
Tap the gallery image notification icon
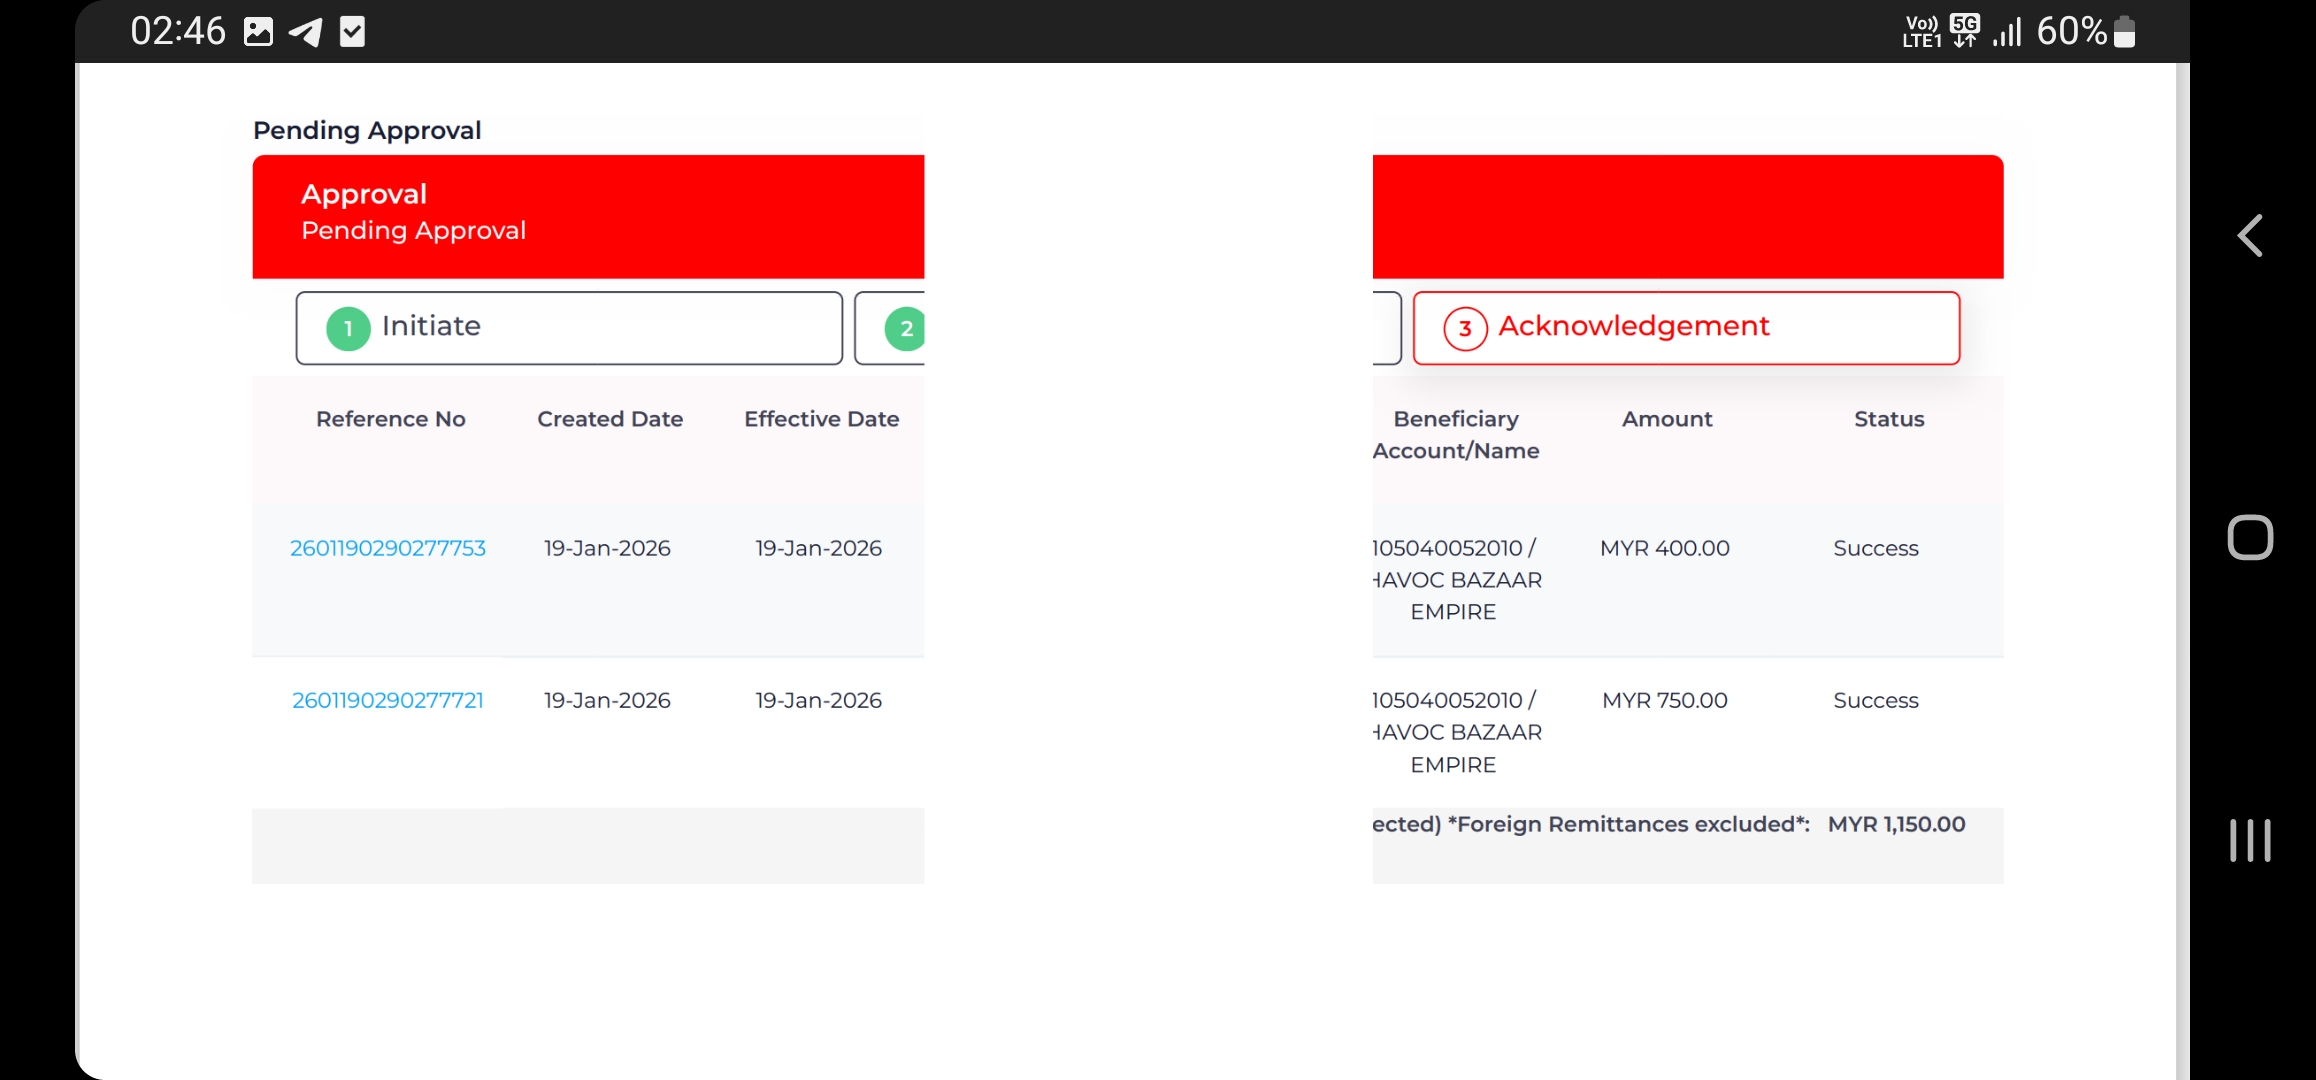point(258,32)
